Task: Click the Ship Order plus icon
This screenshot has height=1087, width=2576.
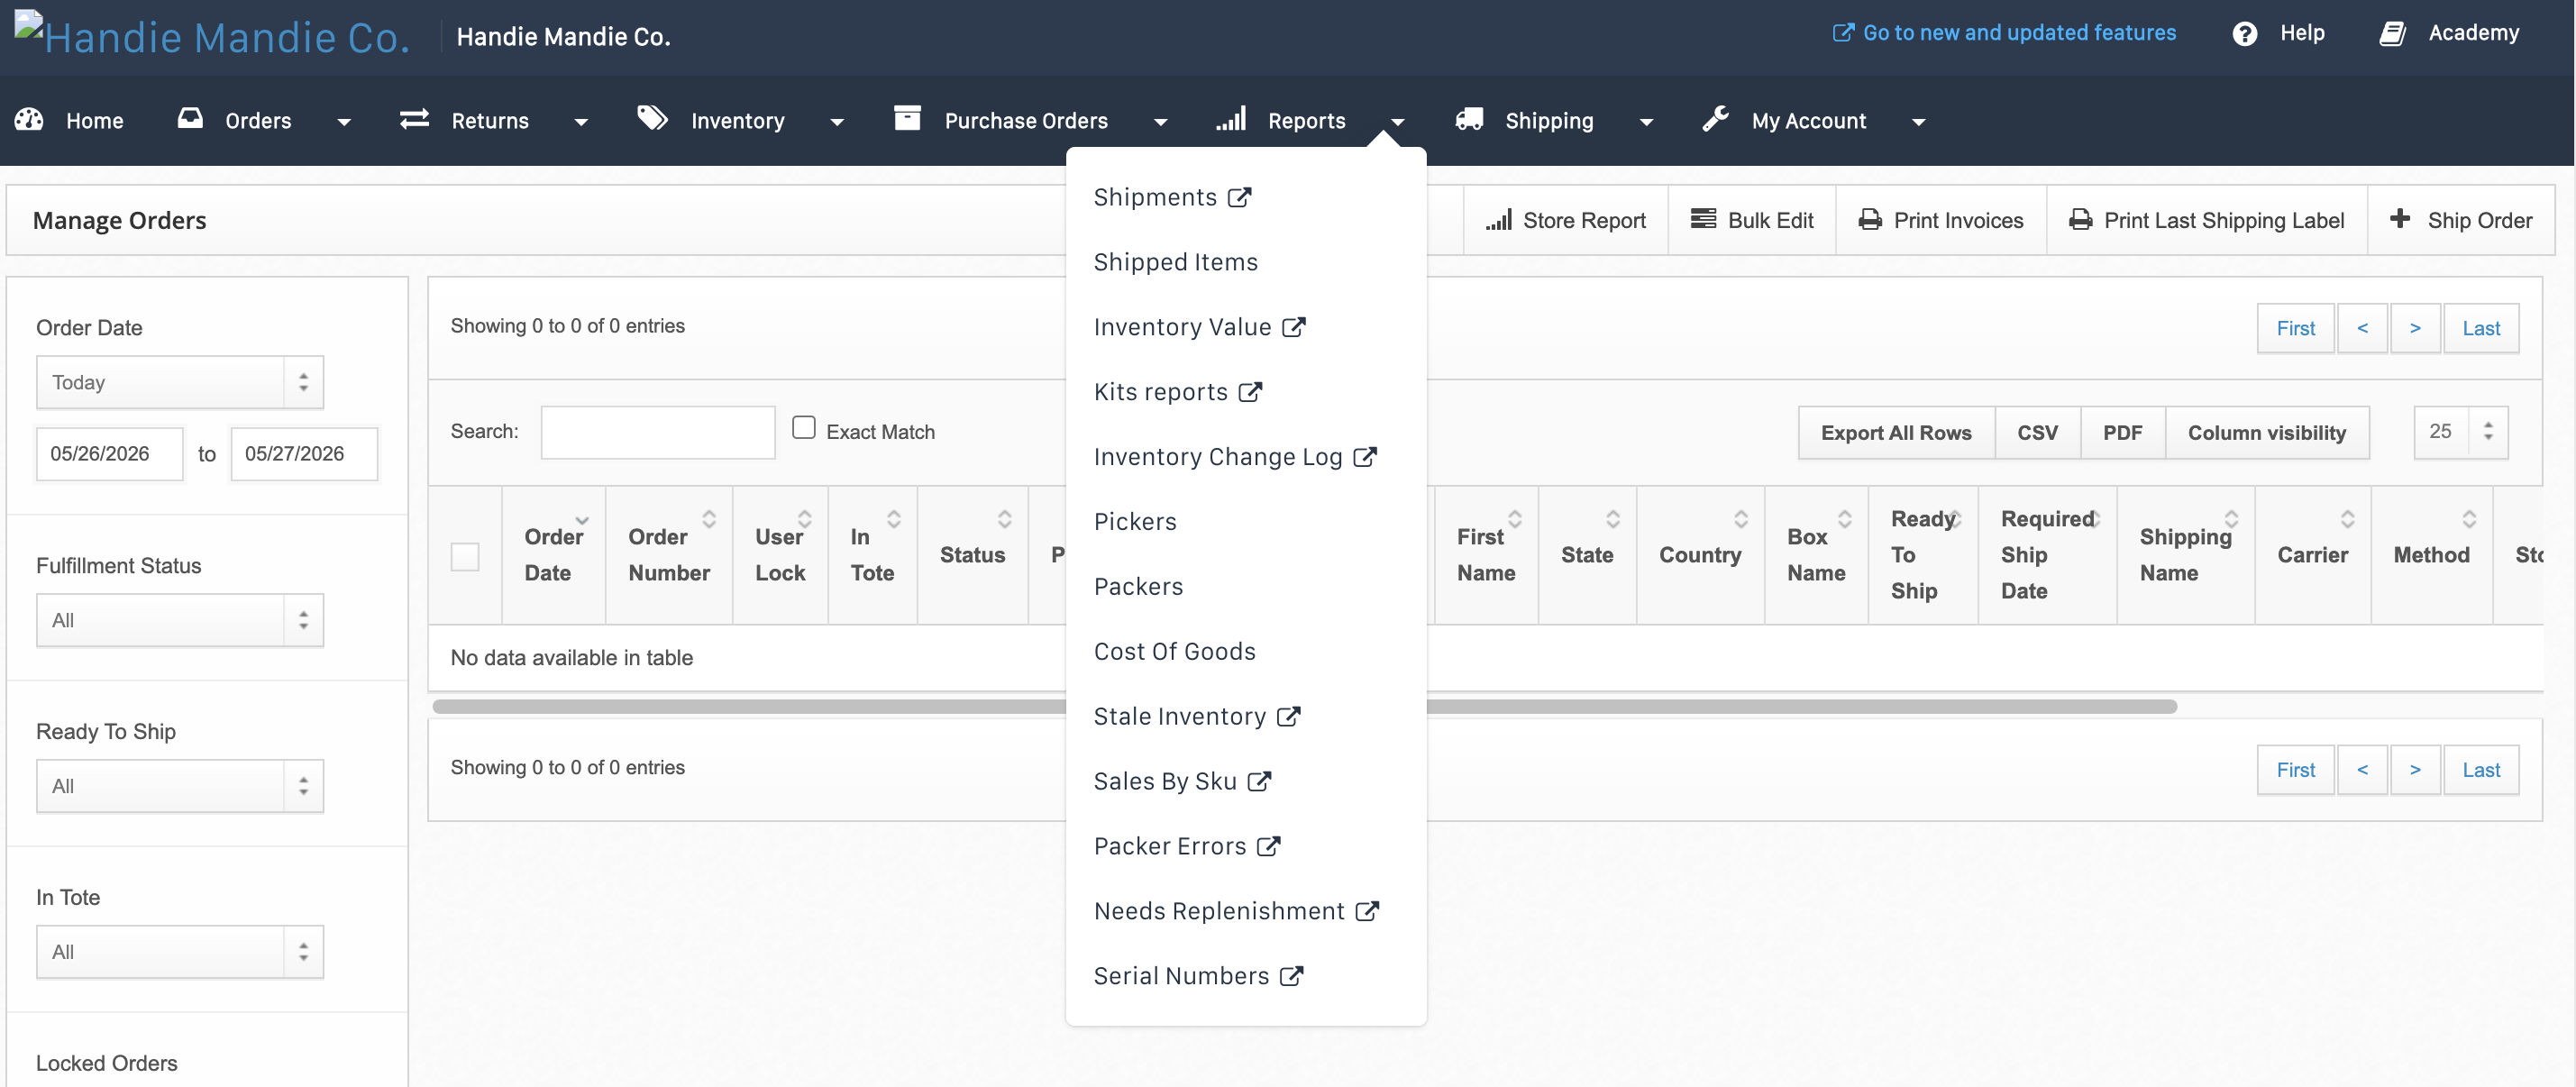Action: (2400, 218)
